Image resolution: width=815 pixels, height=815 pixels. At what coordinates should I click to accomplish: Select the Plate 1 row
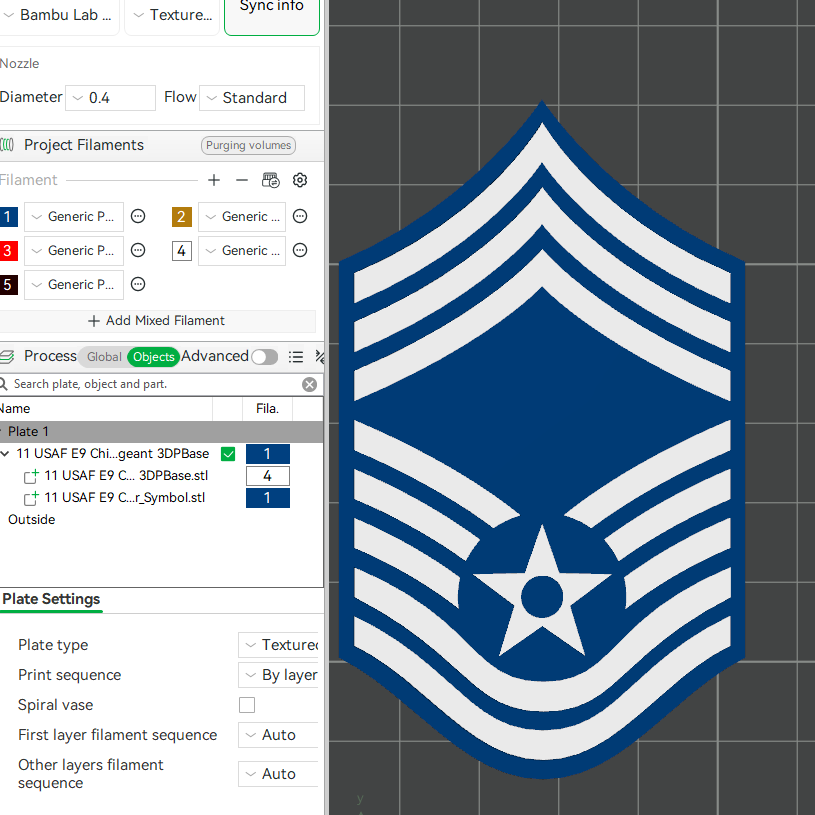pos(161,432)
